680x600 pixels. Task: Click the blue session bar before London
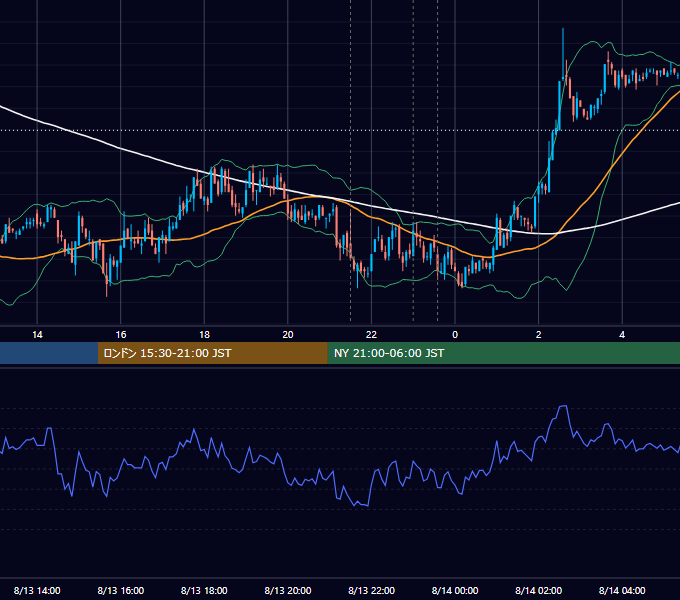pyautogui.click(x=49, y=353)
